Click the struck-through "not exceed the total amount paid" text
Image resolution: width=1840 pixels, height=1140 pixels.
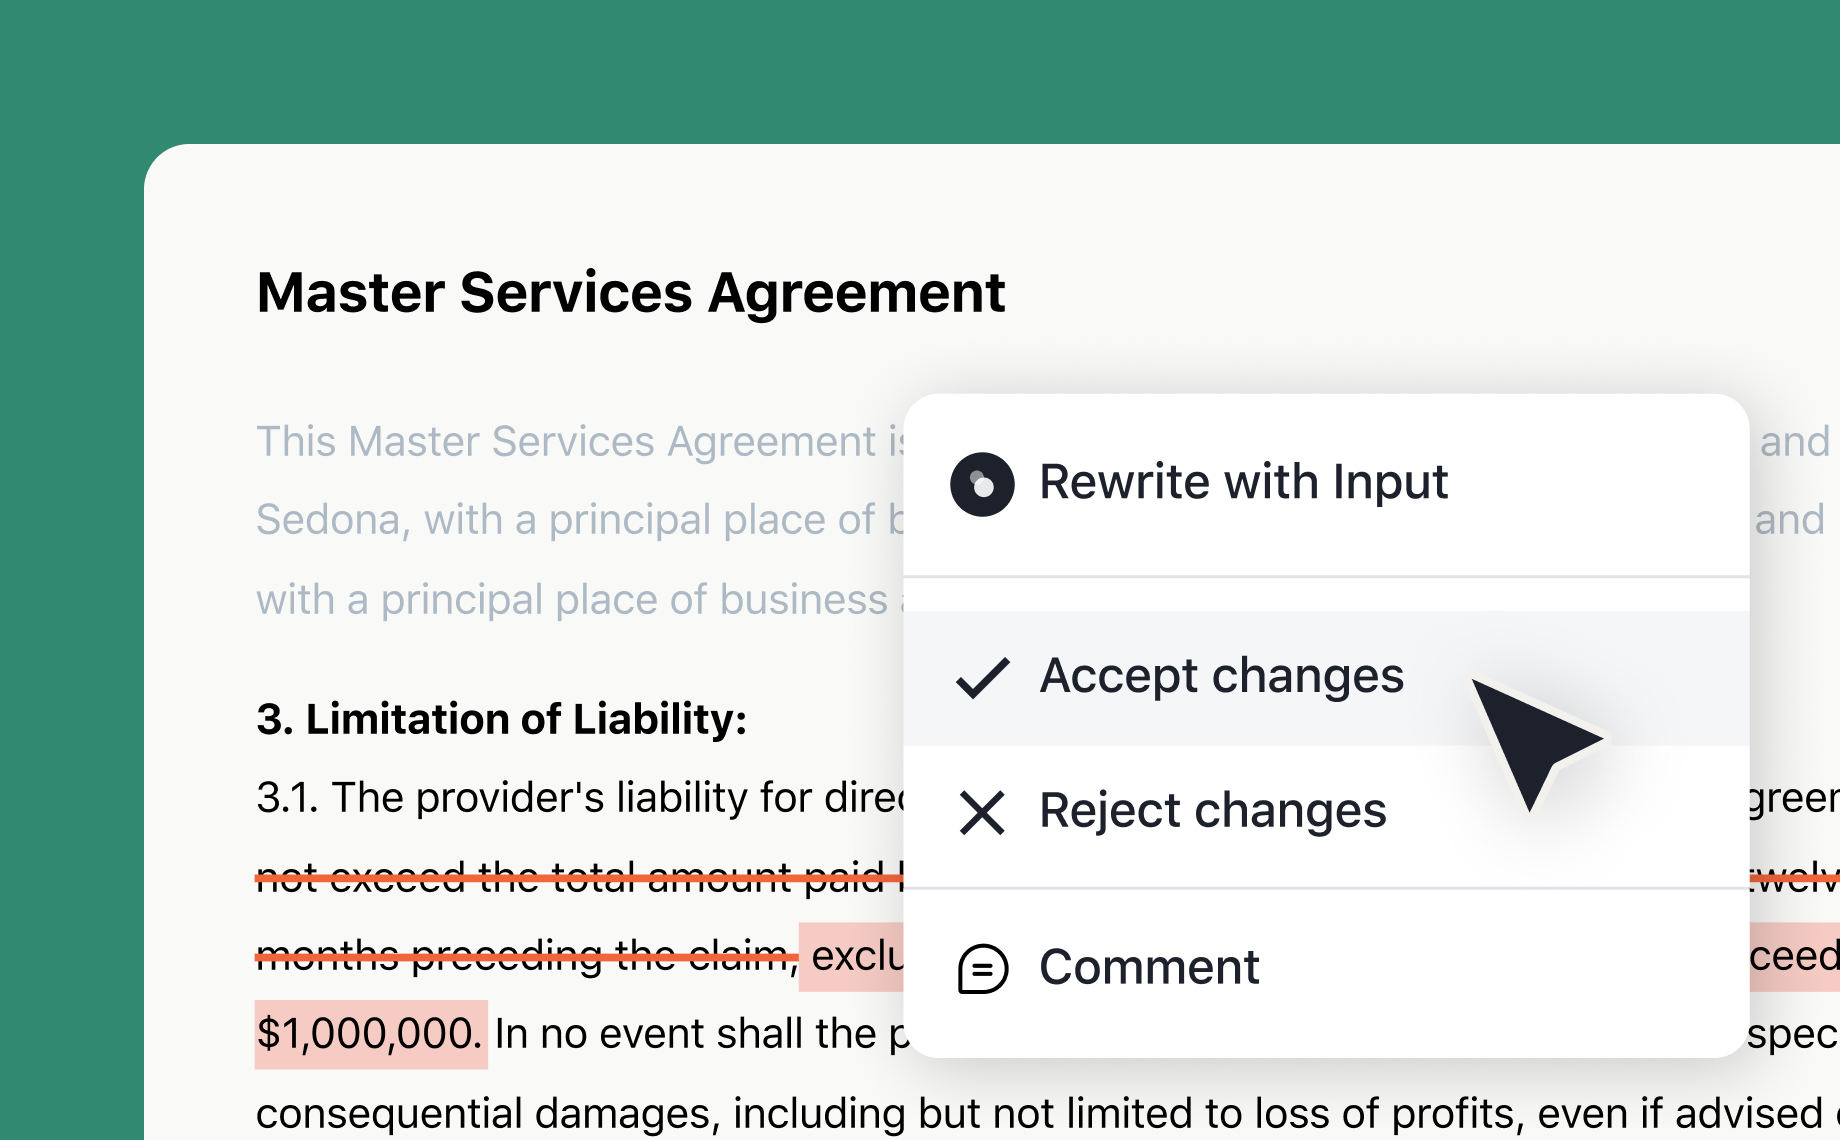click(520, 876)
